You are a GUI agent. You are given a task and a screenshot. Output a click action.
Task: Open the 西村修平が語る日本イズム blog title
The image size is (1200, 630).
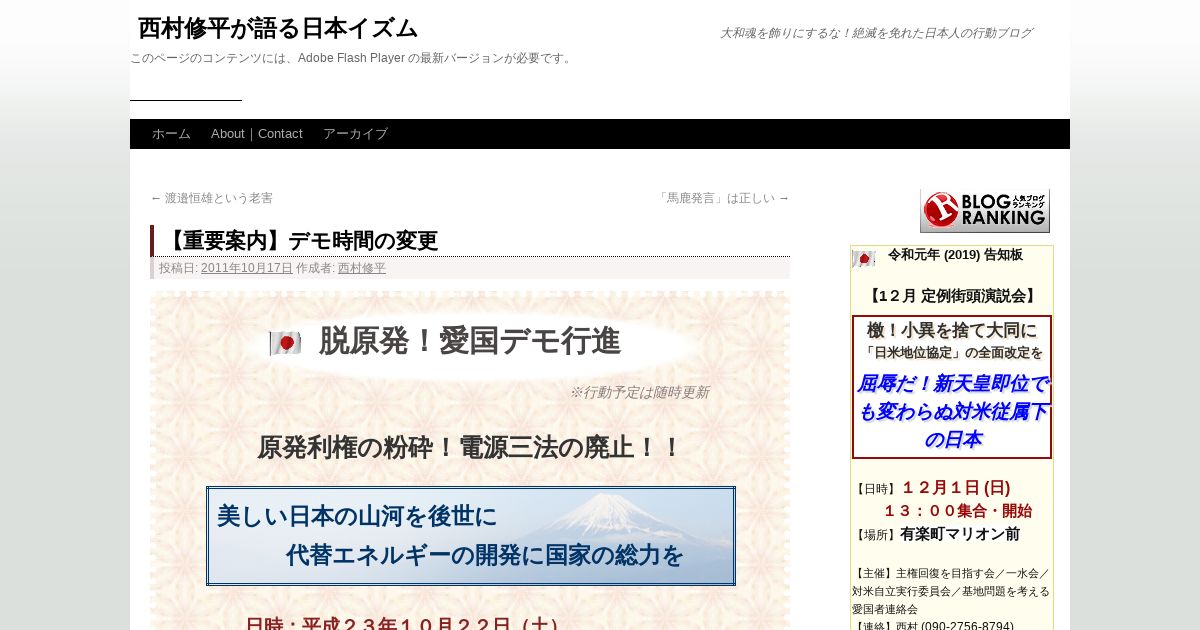coord(278,28)
